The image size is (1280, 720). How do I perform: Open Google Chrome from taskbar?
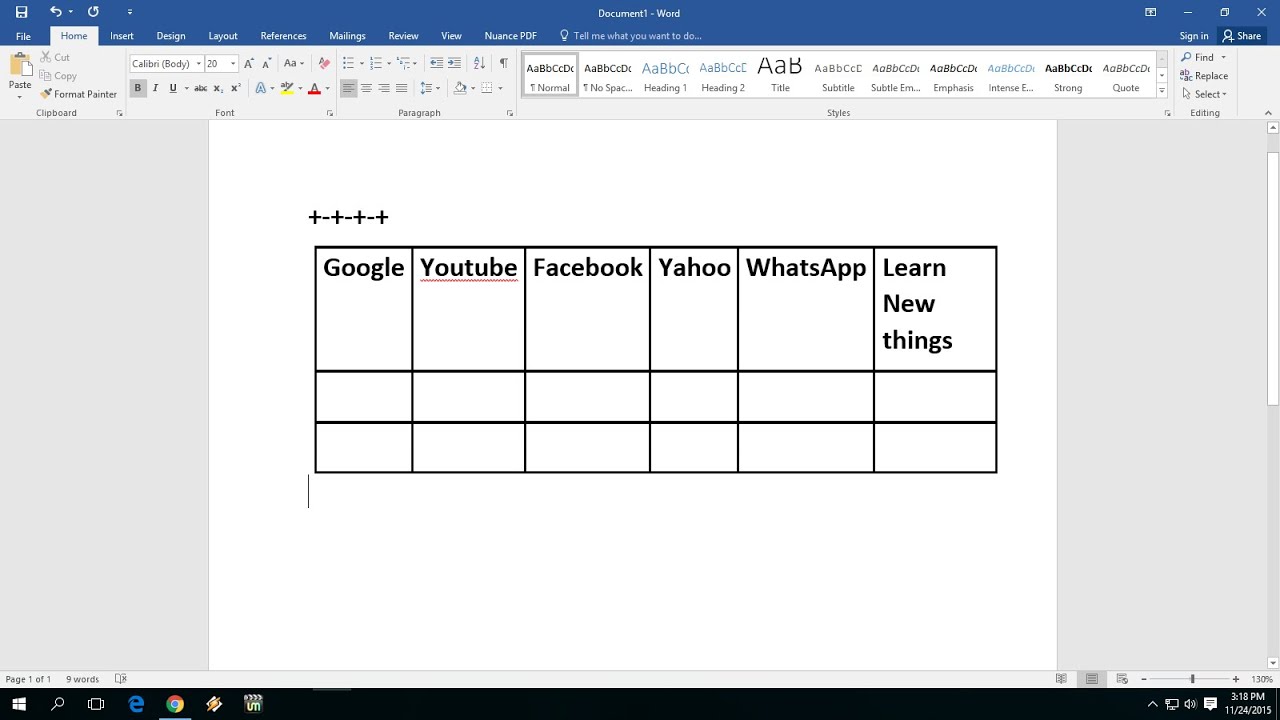pyautogui.click(x=175, y=704)
